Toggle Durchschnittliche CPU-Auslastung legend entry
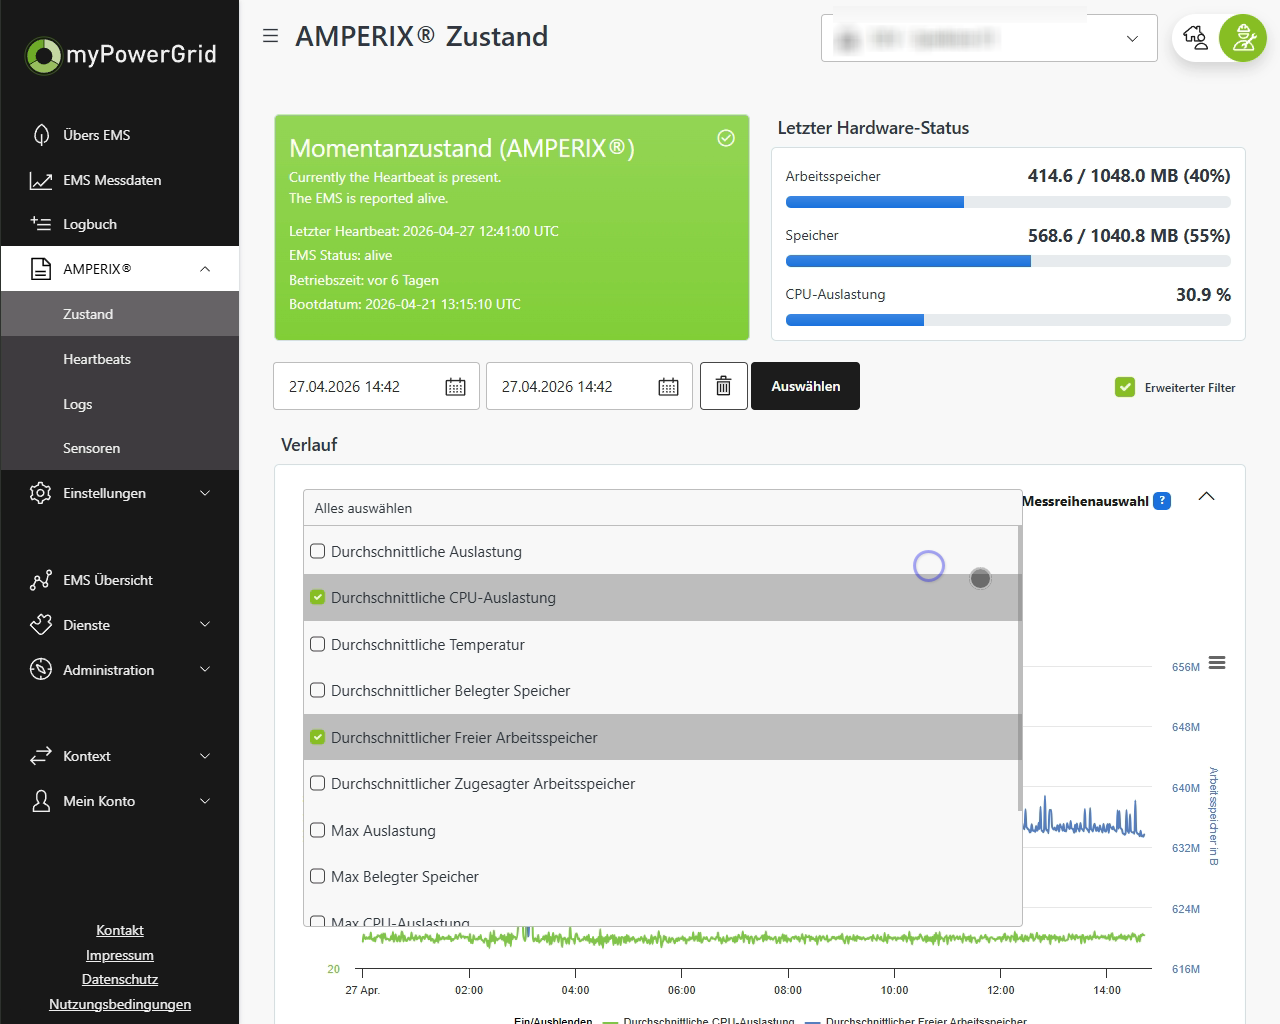Screen dimensions: 1280x1024 click(x=698, y=1020)
